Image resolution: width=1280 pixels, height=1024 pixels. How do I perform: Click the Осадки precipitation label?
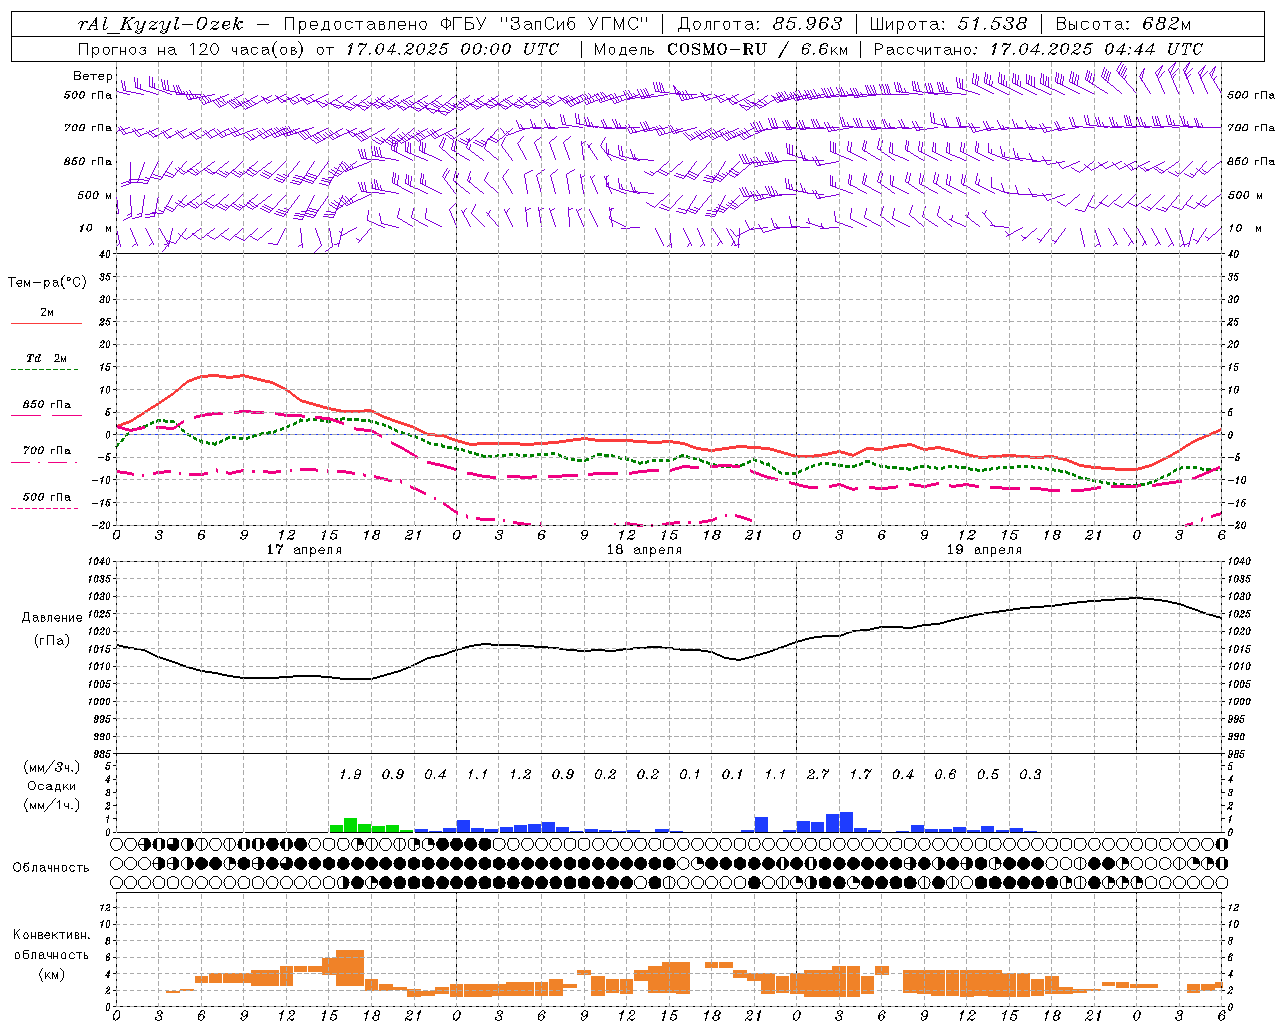[x=51, y=786]
